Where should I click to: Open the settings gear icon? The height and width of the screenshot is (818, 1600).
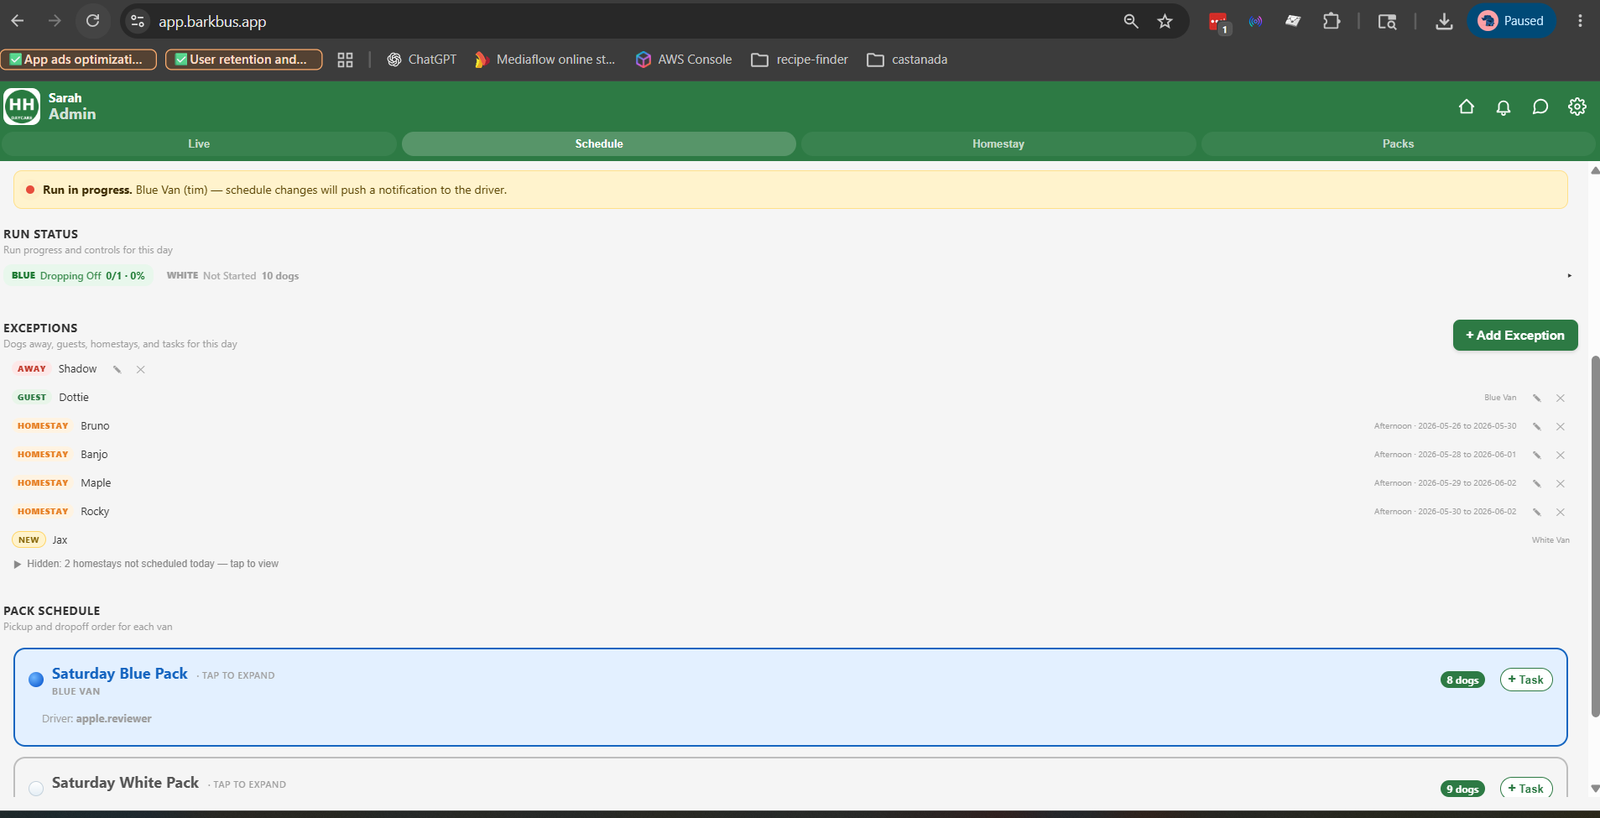click(1577, 106)
